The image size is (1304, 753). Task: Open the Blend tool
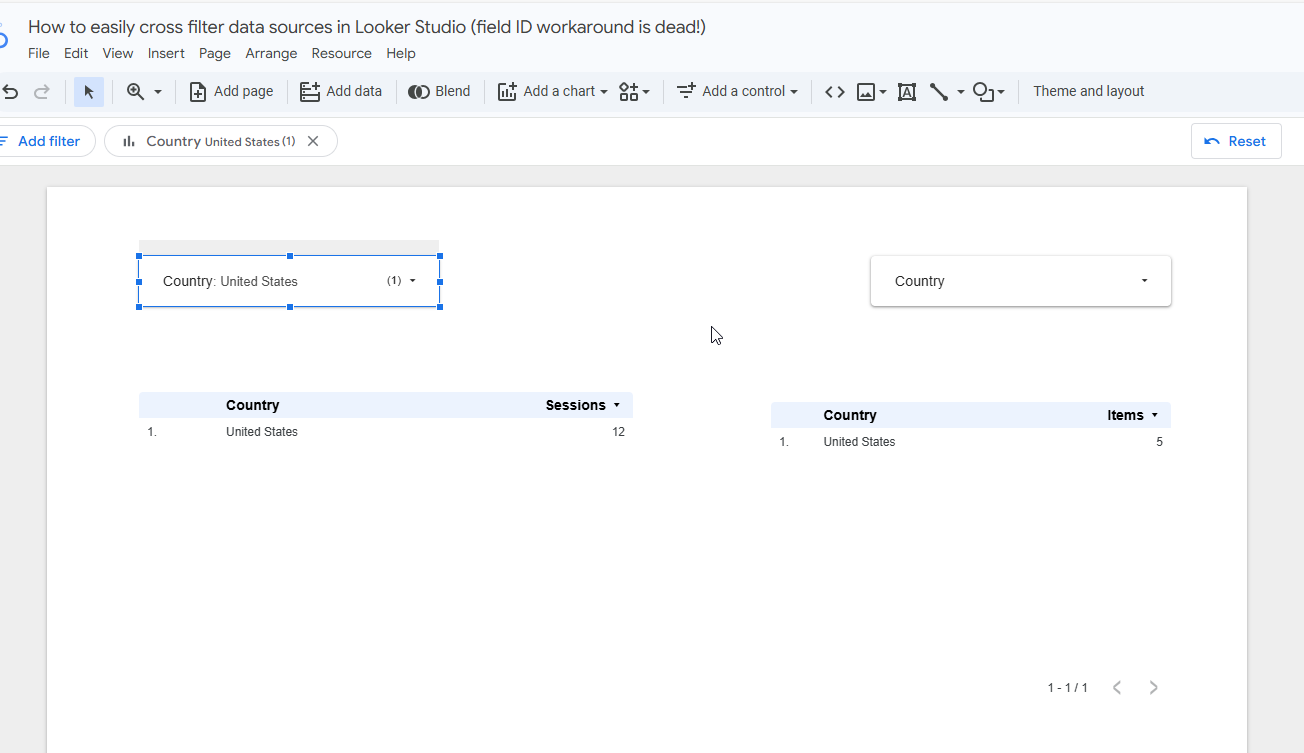click(x=439, y=91)
